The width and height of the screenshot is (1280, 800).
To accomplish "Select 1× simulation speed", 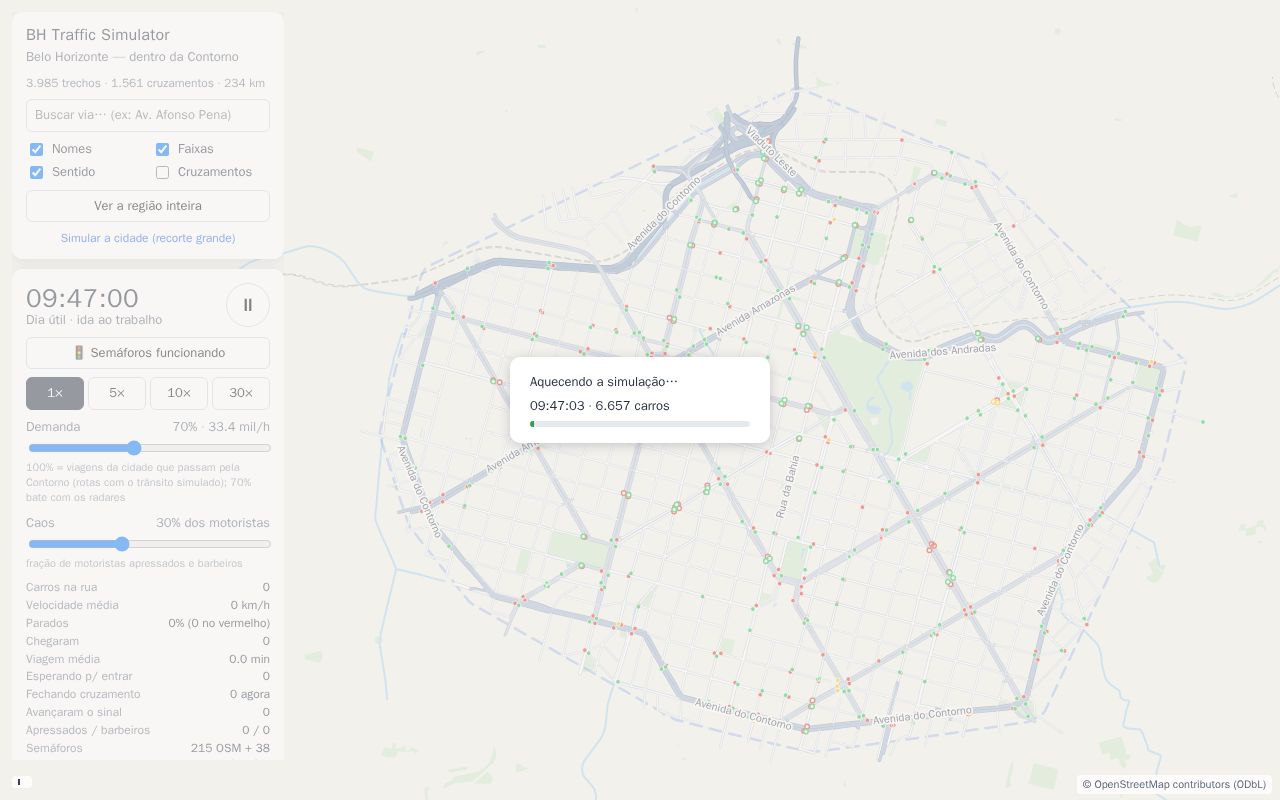I will click(55, 393).
